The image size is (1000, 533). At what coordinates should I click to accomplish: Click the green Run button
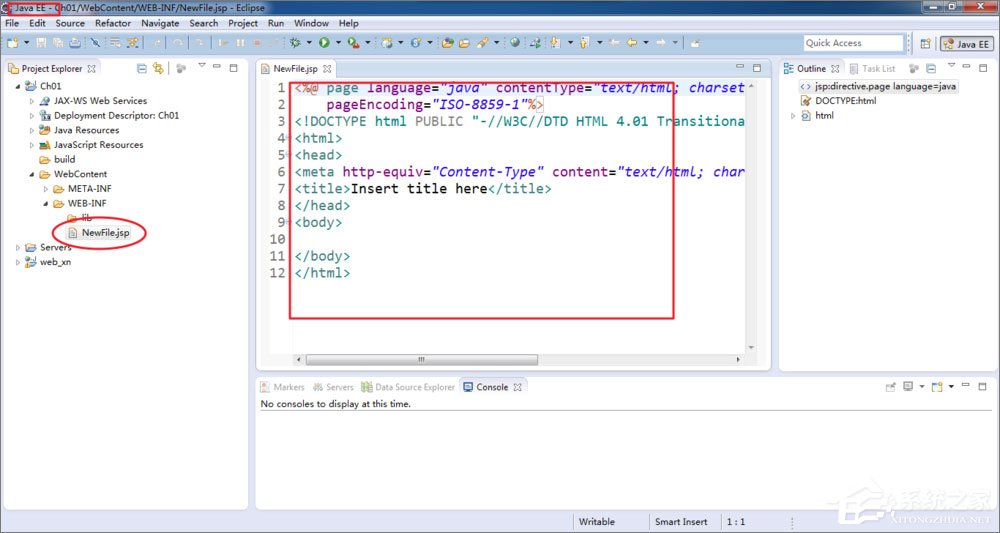(324, 43)
